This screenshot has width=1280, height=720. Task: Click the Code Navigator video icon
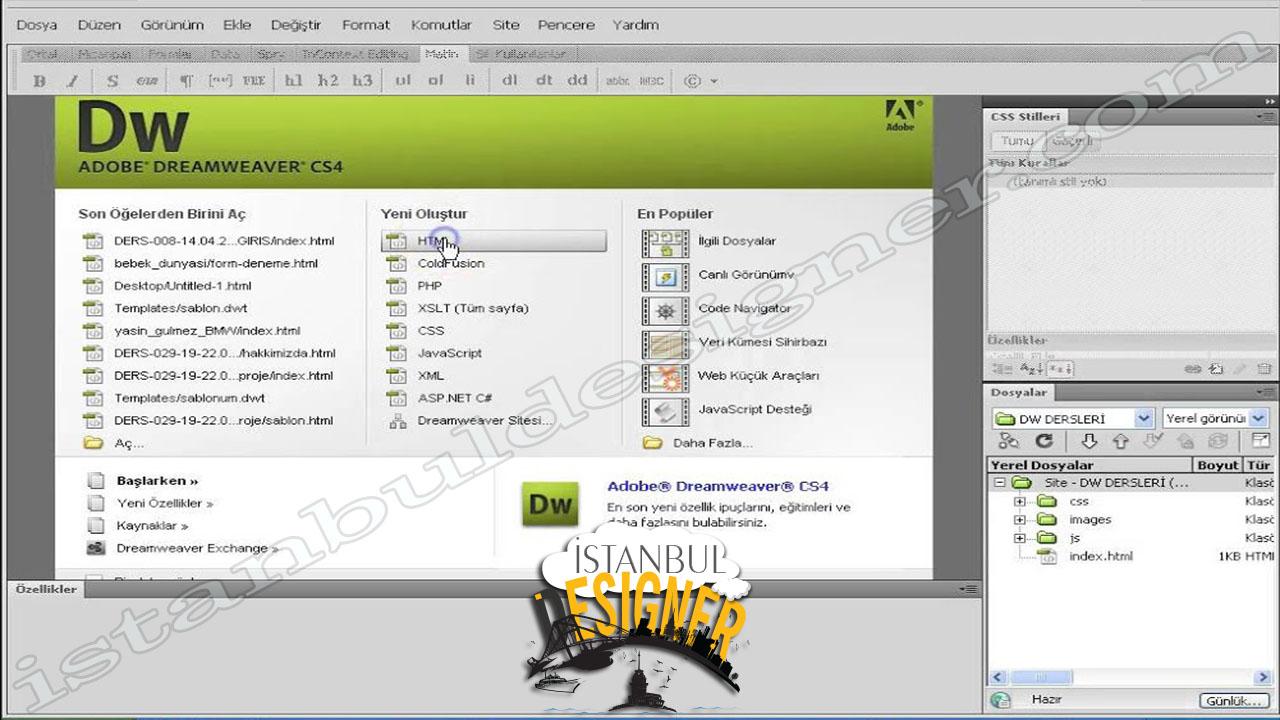[665, 310]
